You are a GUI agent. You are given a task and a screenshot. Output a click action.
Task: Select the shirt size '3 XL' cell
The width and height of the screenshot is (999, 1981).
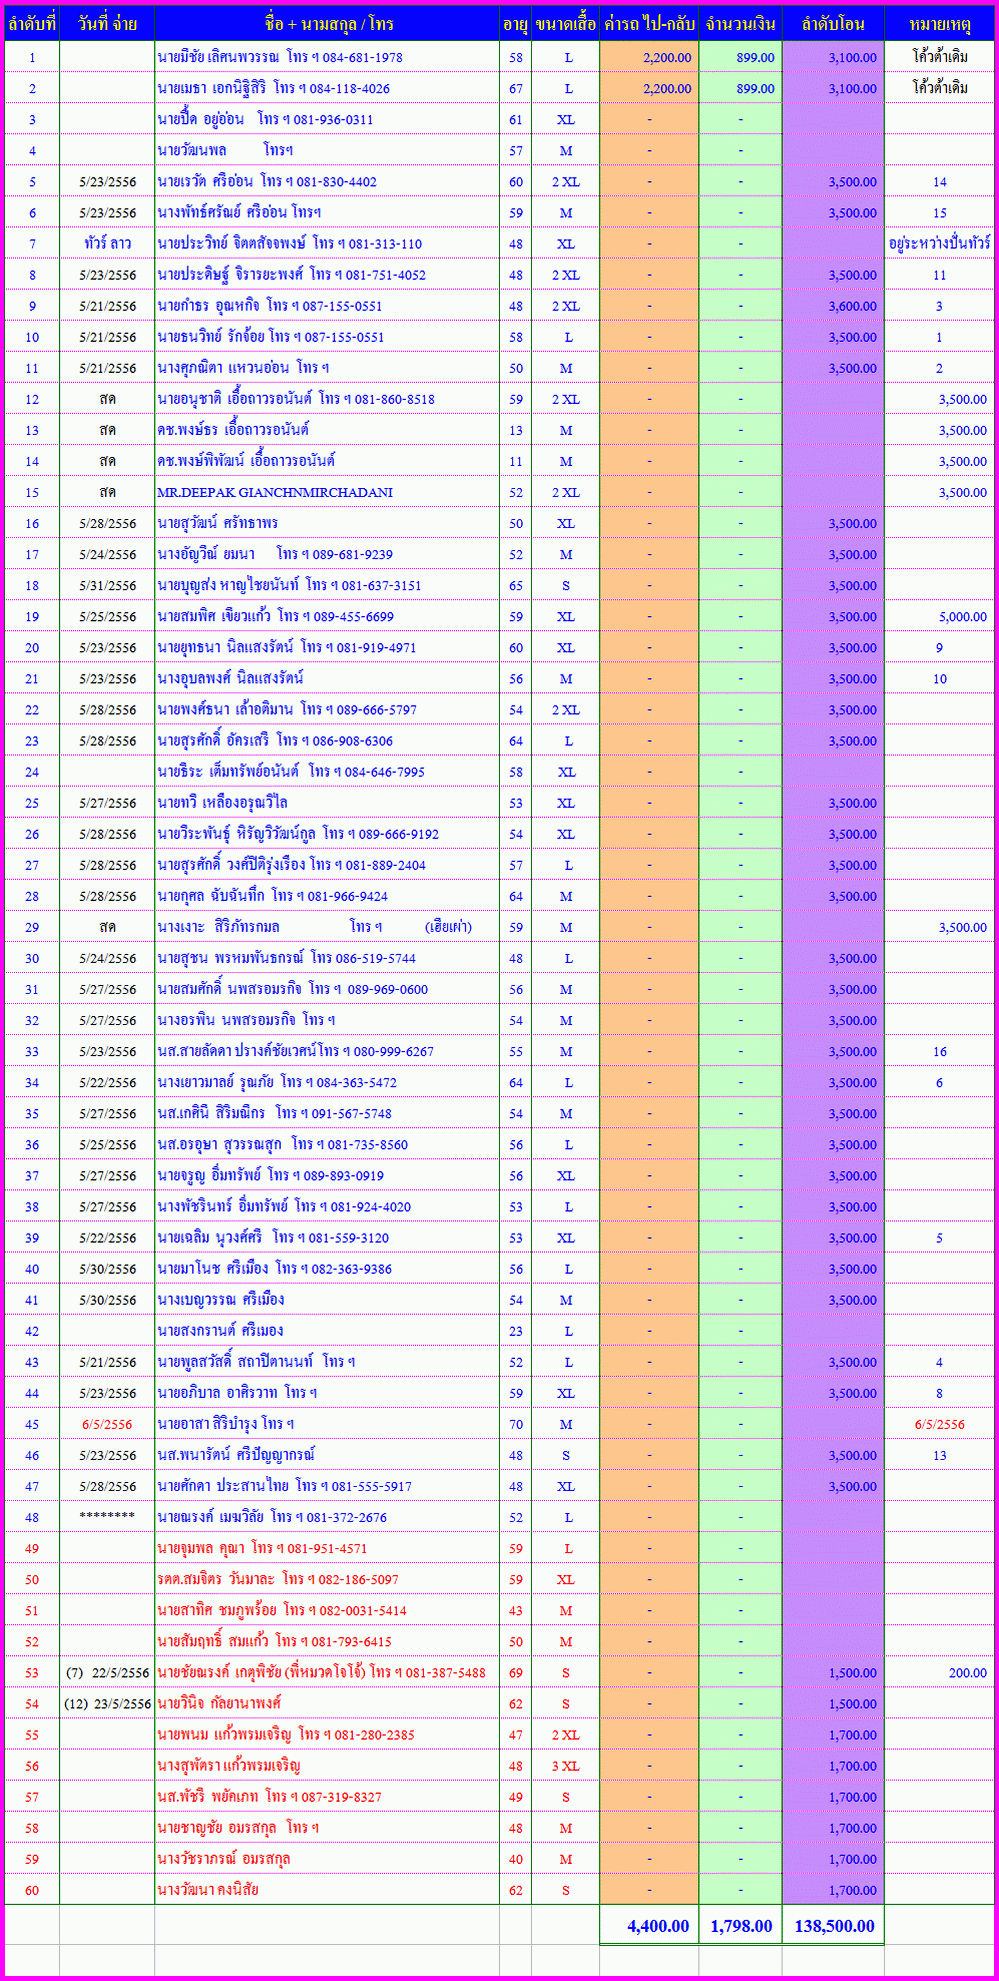click(x=566, y=1765)
